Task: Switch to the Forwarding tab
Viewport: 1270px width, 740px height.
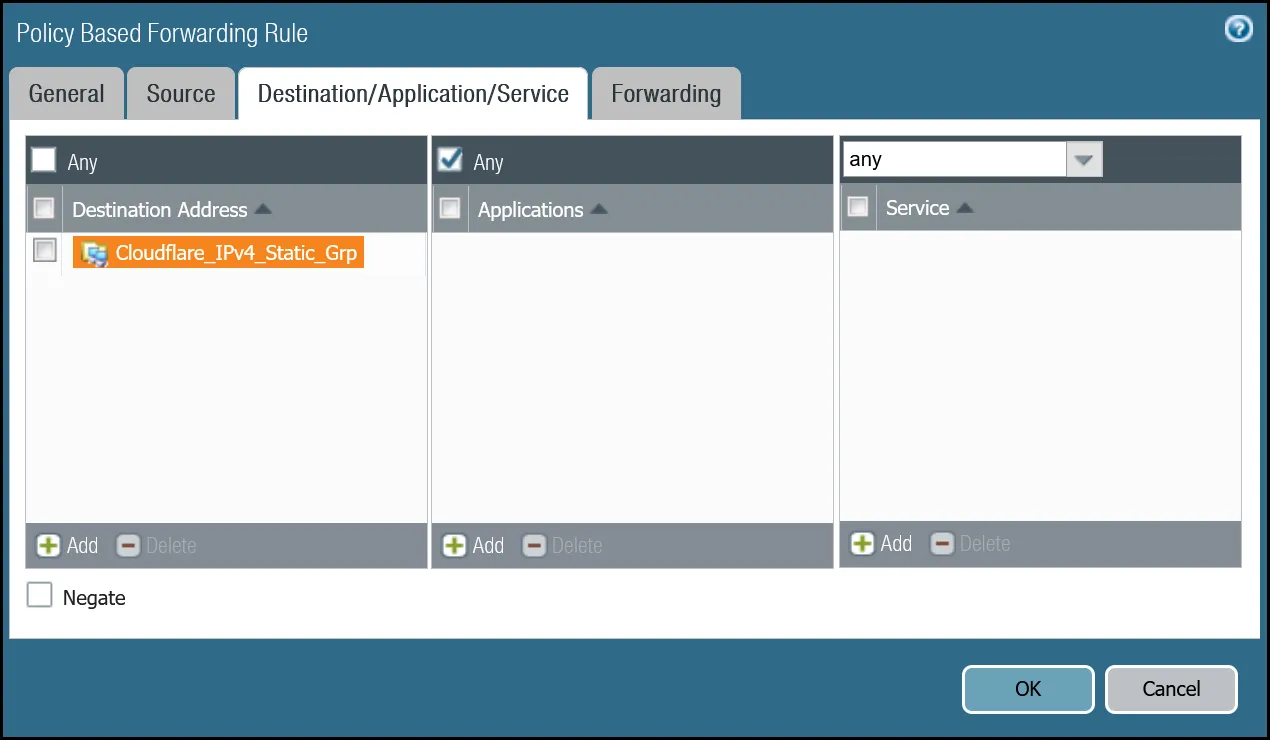Action: point(665,94)
